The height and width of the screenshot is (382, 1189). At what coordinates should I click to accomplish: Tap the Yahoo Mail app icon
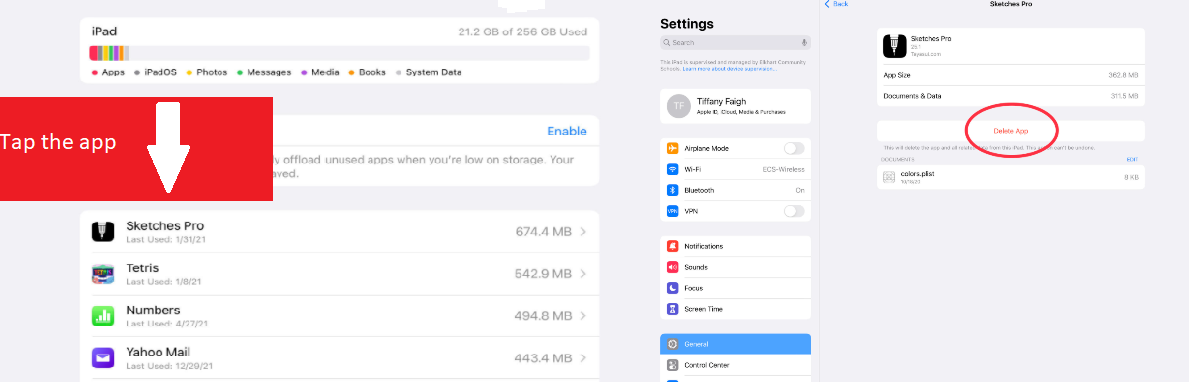click(x=103, y=357)
